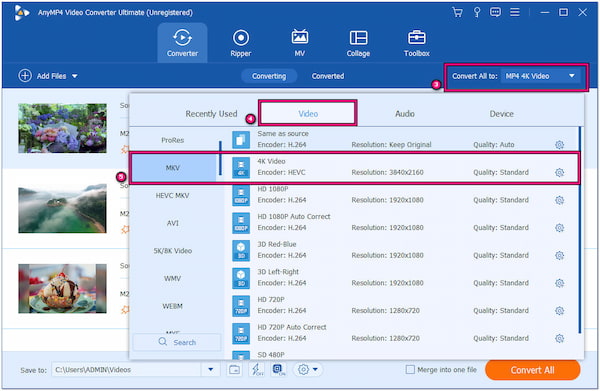The width and height of the screenshot is (600, 391).
Task: Open the Ripper module
Action: (x=241, y=43)
